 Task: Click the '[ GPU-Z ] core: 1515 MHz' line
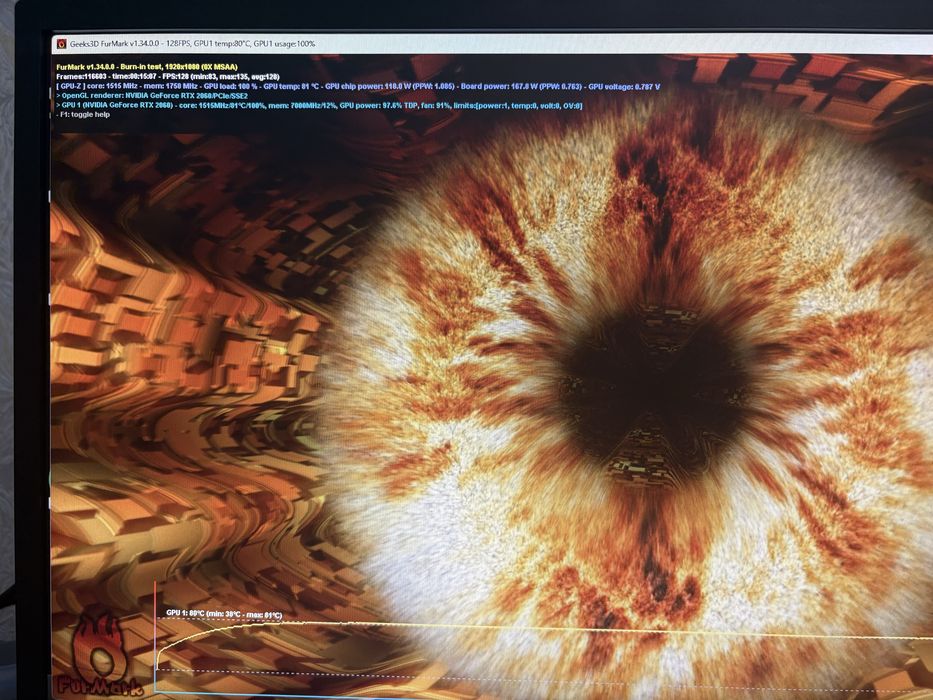tap(358, 87)
